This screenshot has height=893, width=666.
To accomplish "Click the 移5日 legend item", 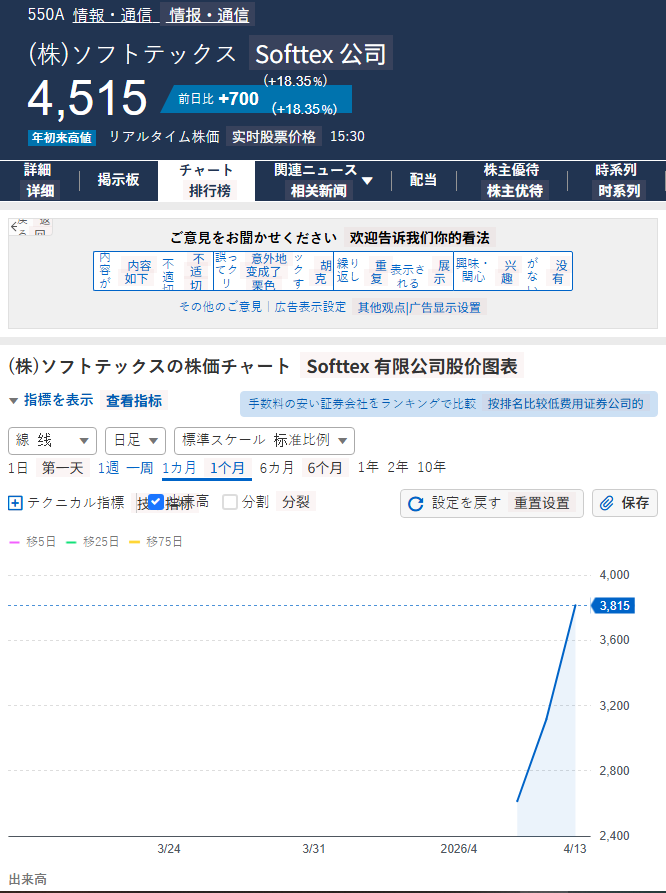I will tap(32, 542).
